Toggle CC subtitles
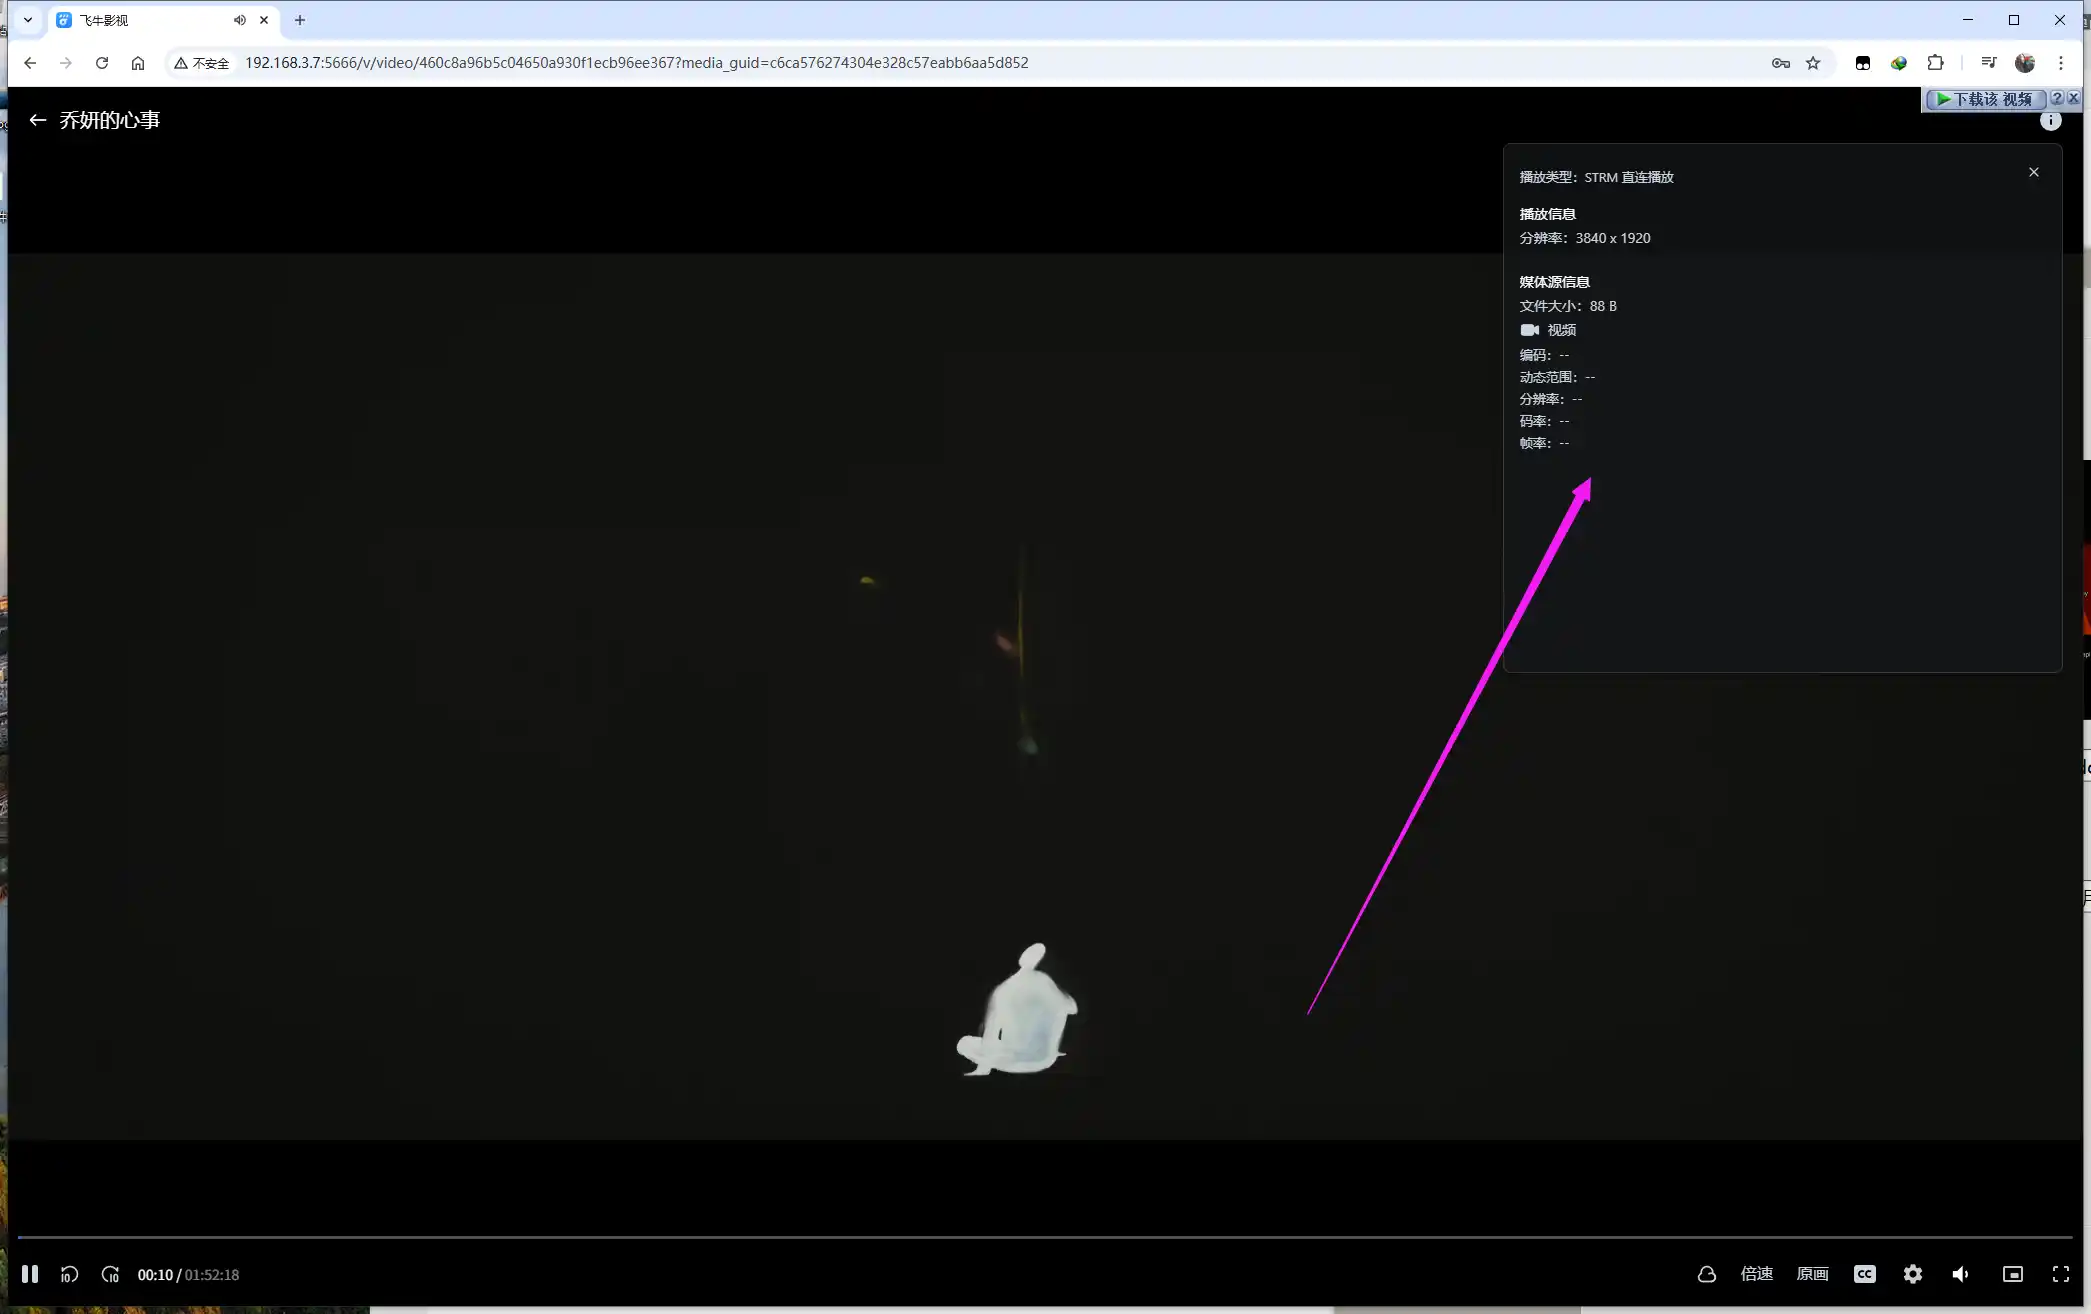 [1864, 1274]
